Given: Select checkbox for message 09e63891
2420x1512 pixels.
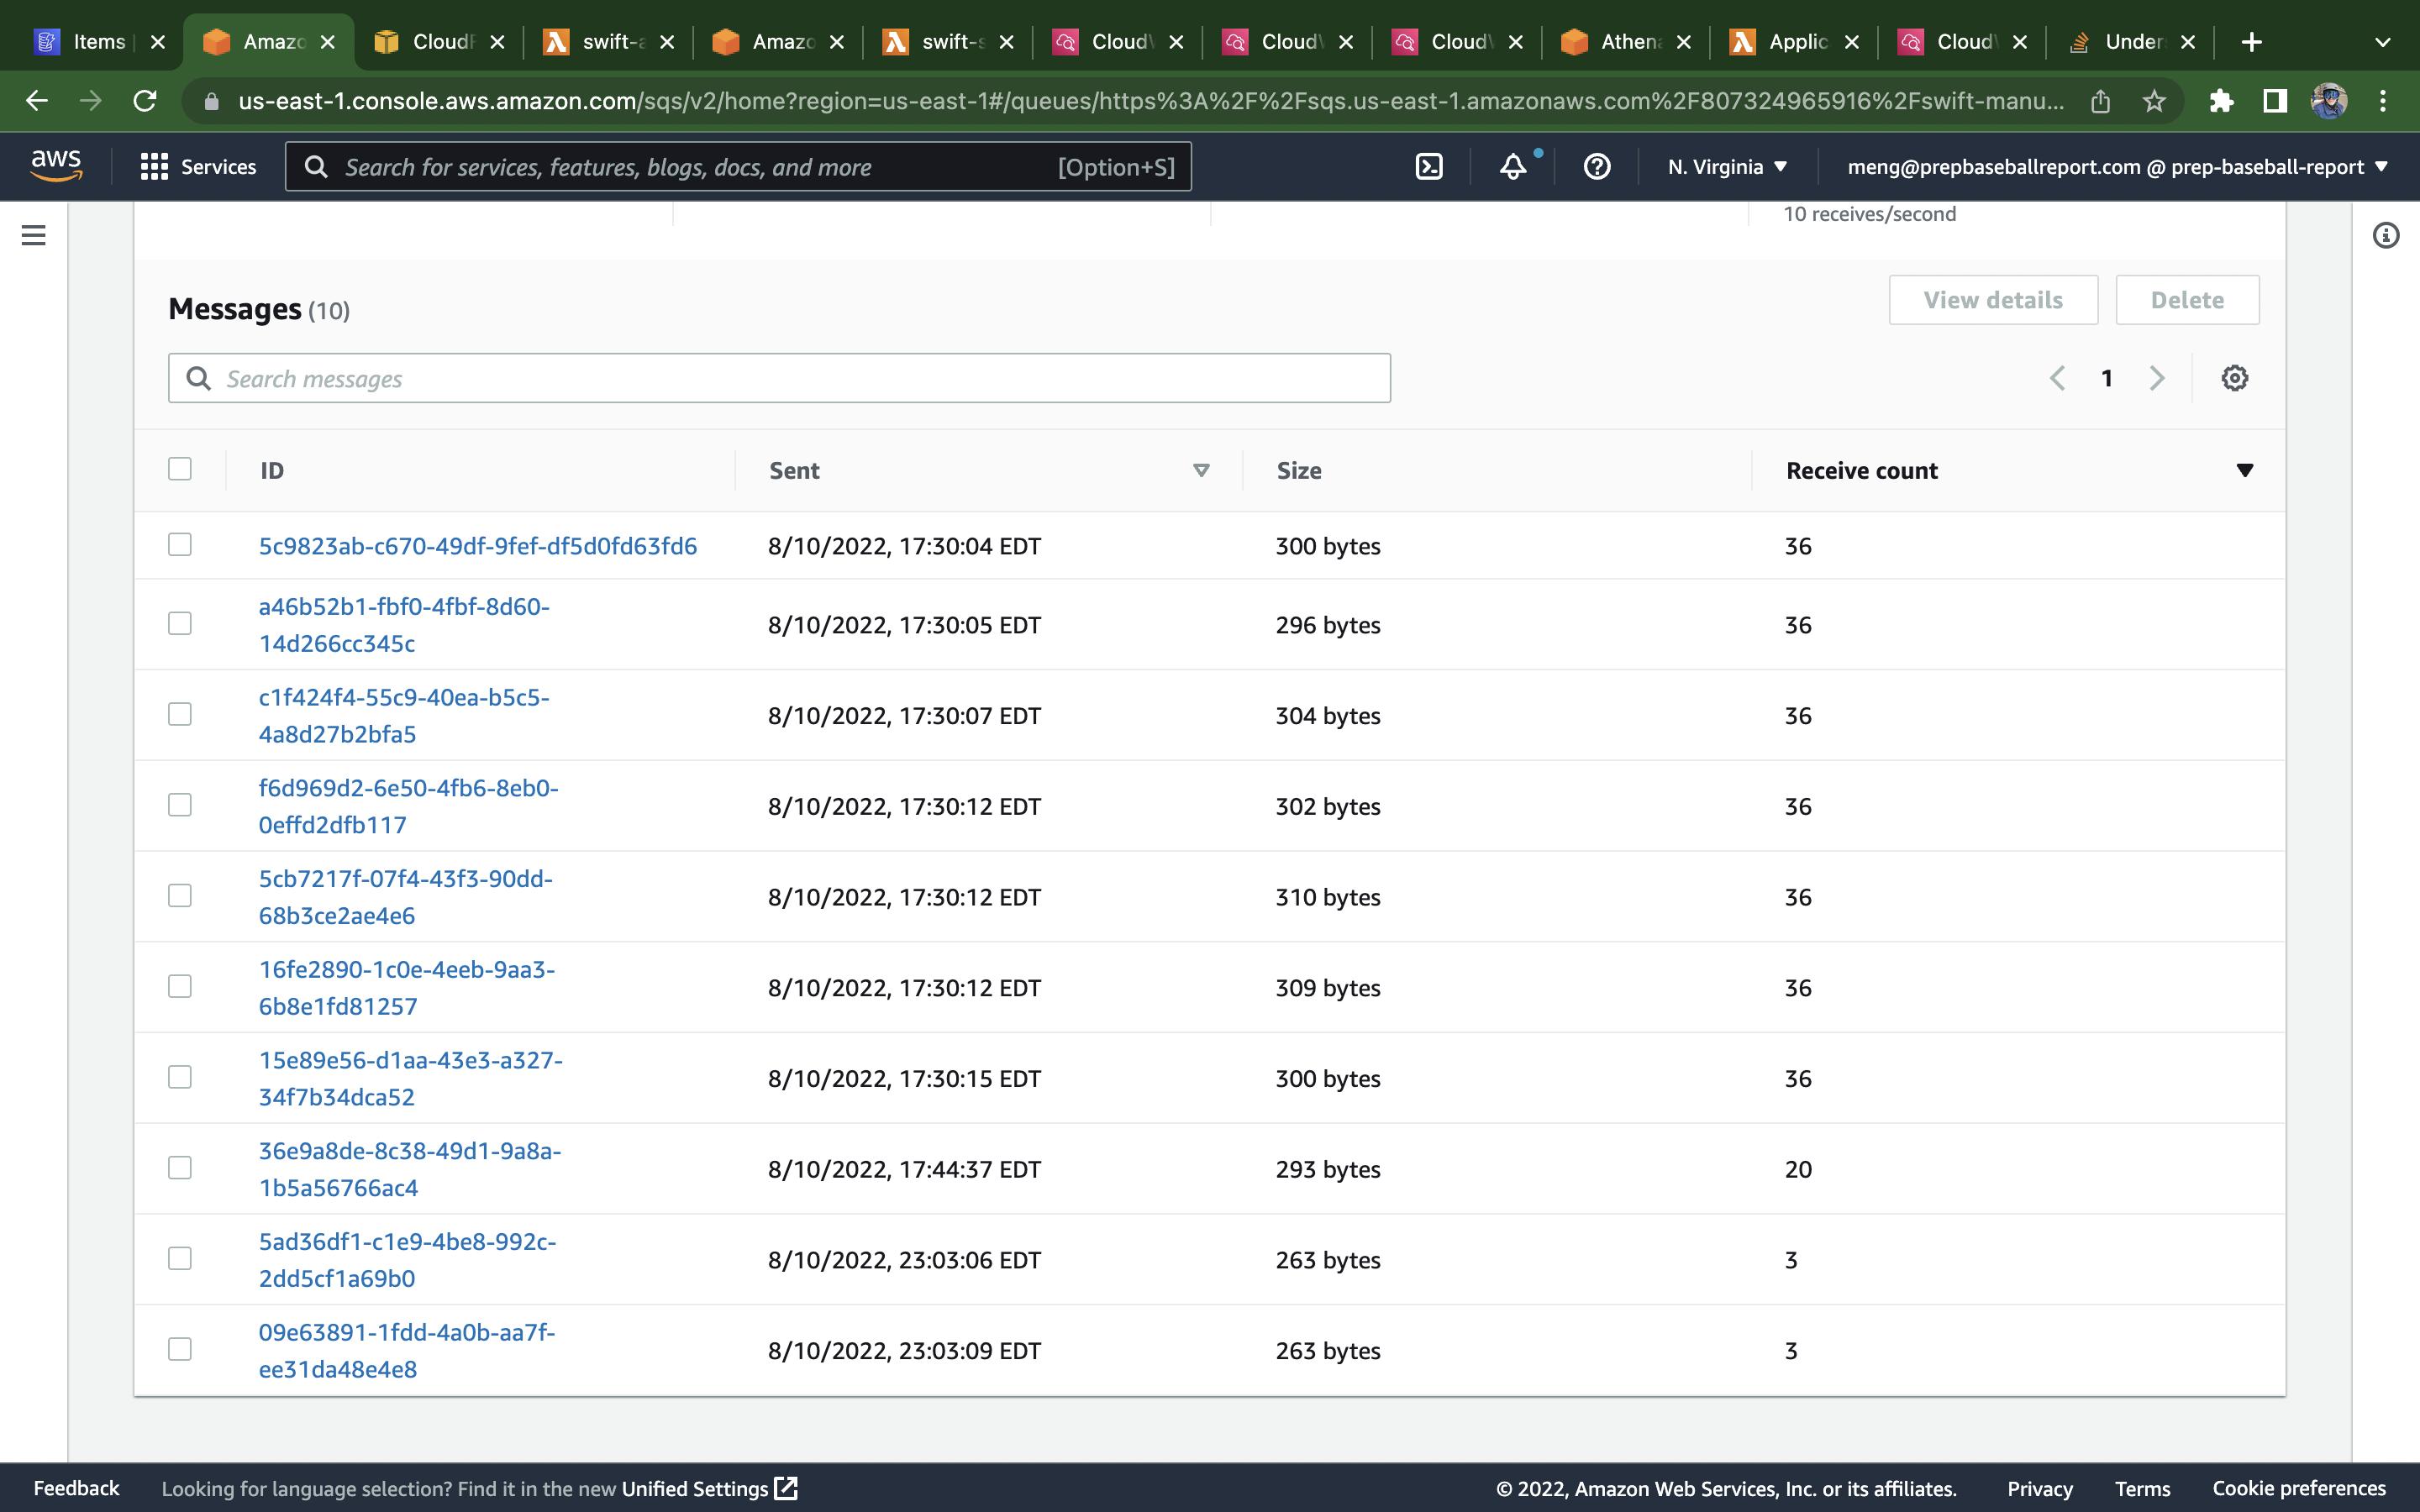Looking at the screenshot, I should [180, 1349].
